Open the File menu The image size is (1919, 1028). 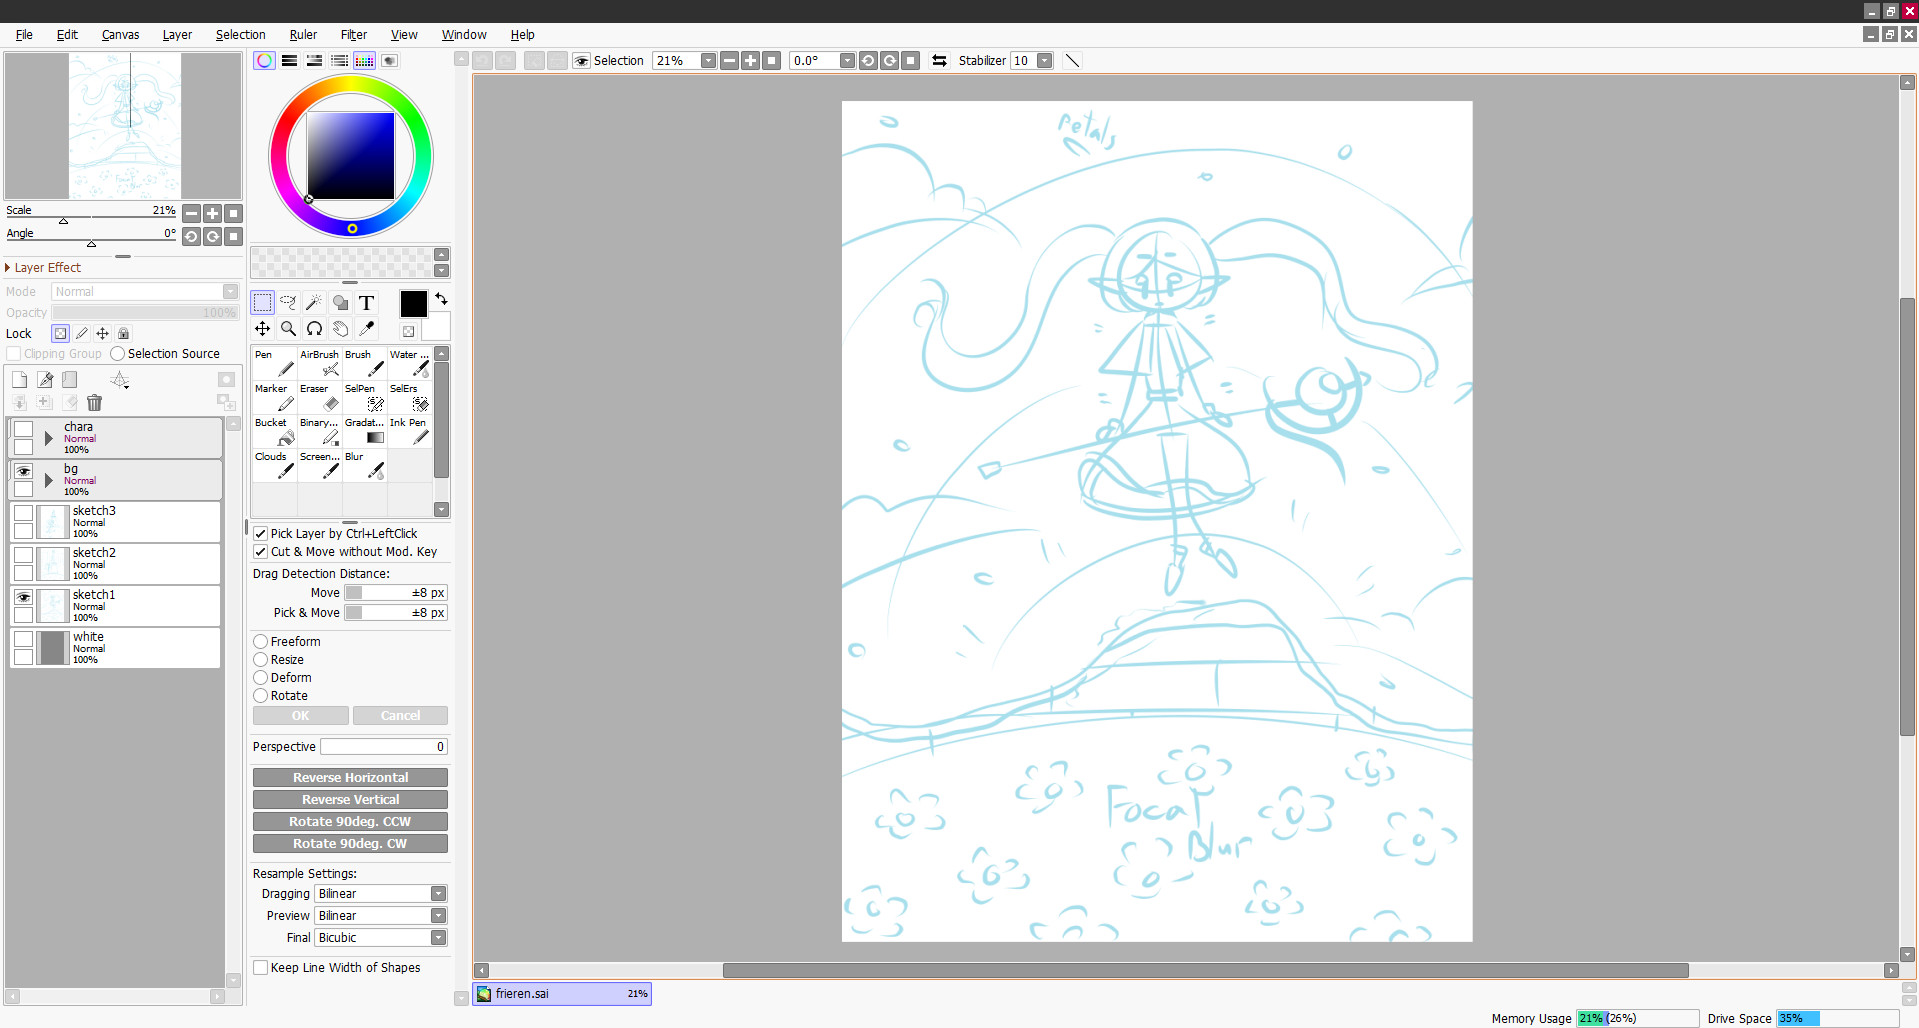click(x=24, y=35)
